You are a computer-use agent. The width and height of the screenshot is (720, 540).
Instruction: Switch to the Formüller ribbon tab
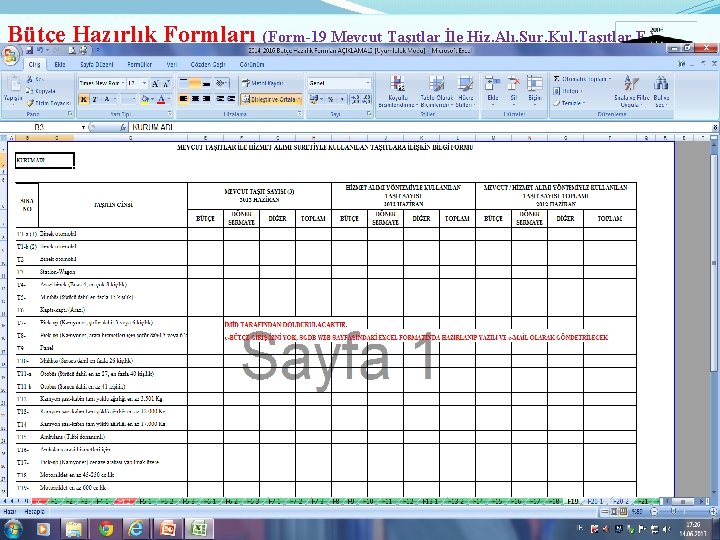(x=140, y=64)
